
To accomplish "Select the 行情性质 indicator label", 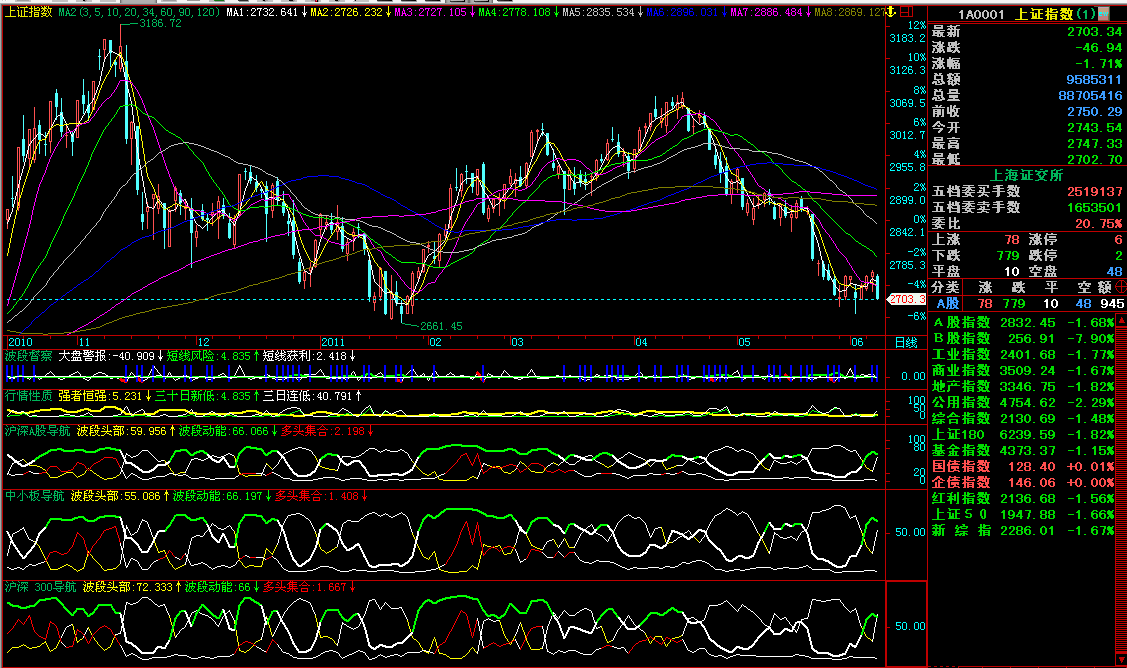I will click(x=28, y=395).
